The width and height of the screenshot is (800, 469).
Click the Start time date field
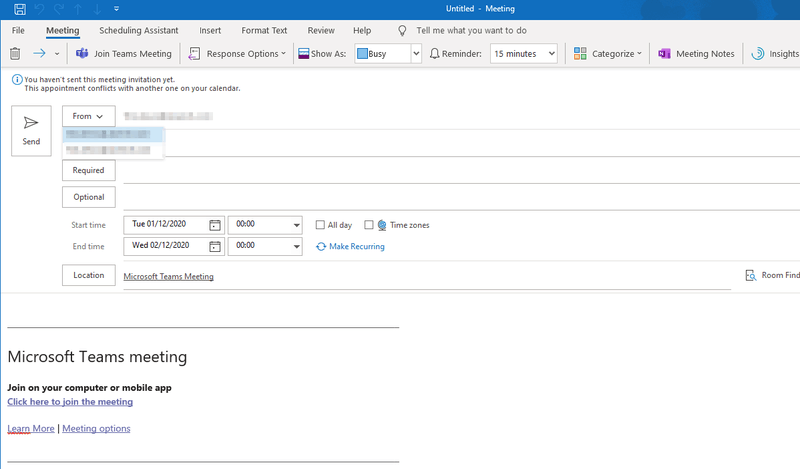click(166, 225)
